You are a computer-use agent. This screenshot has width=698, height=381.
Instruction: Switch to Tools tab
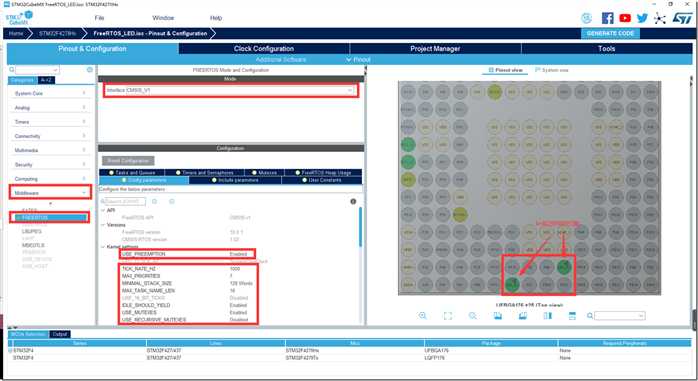(606, 49)
